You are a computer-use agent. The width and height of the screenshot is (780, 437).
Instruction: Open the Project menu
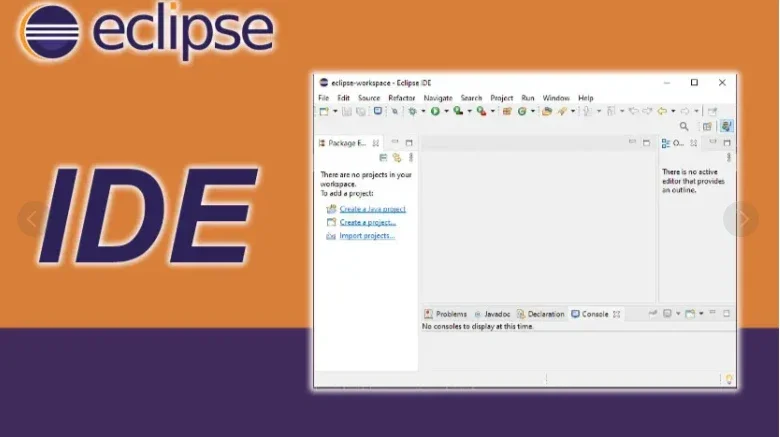pyautogui.click(x=501, y=98)
